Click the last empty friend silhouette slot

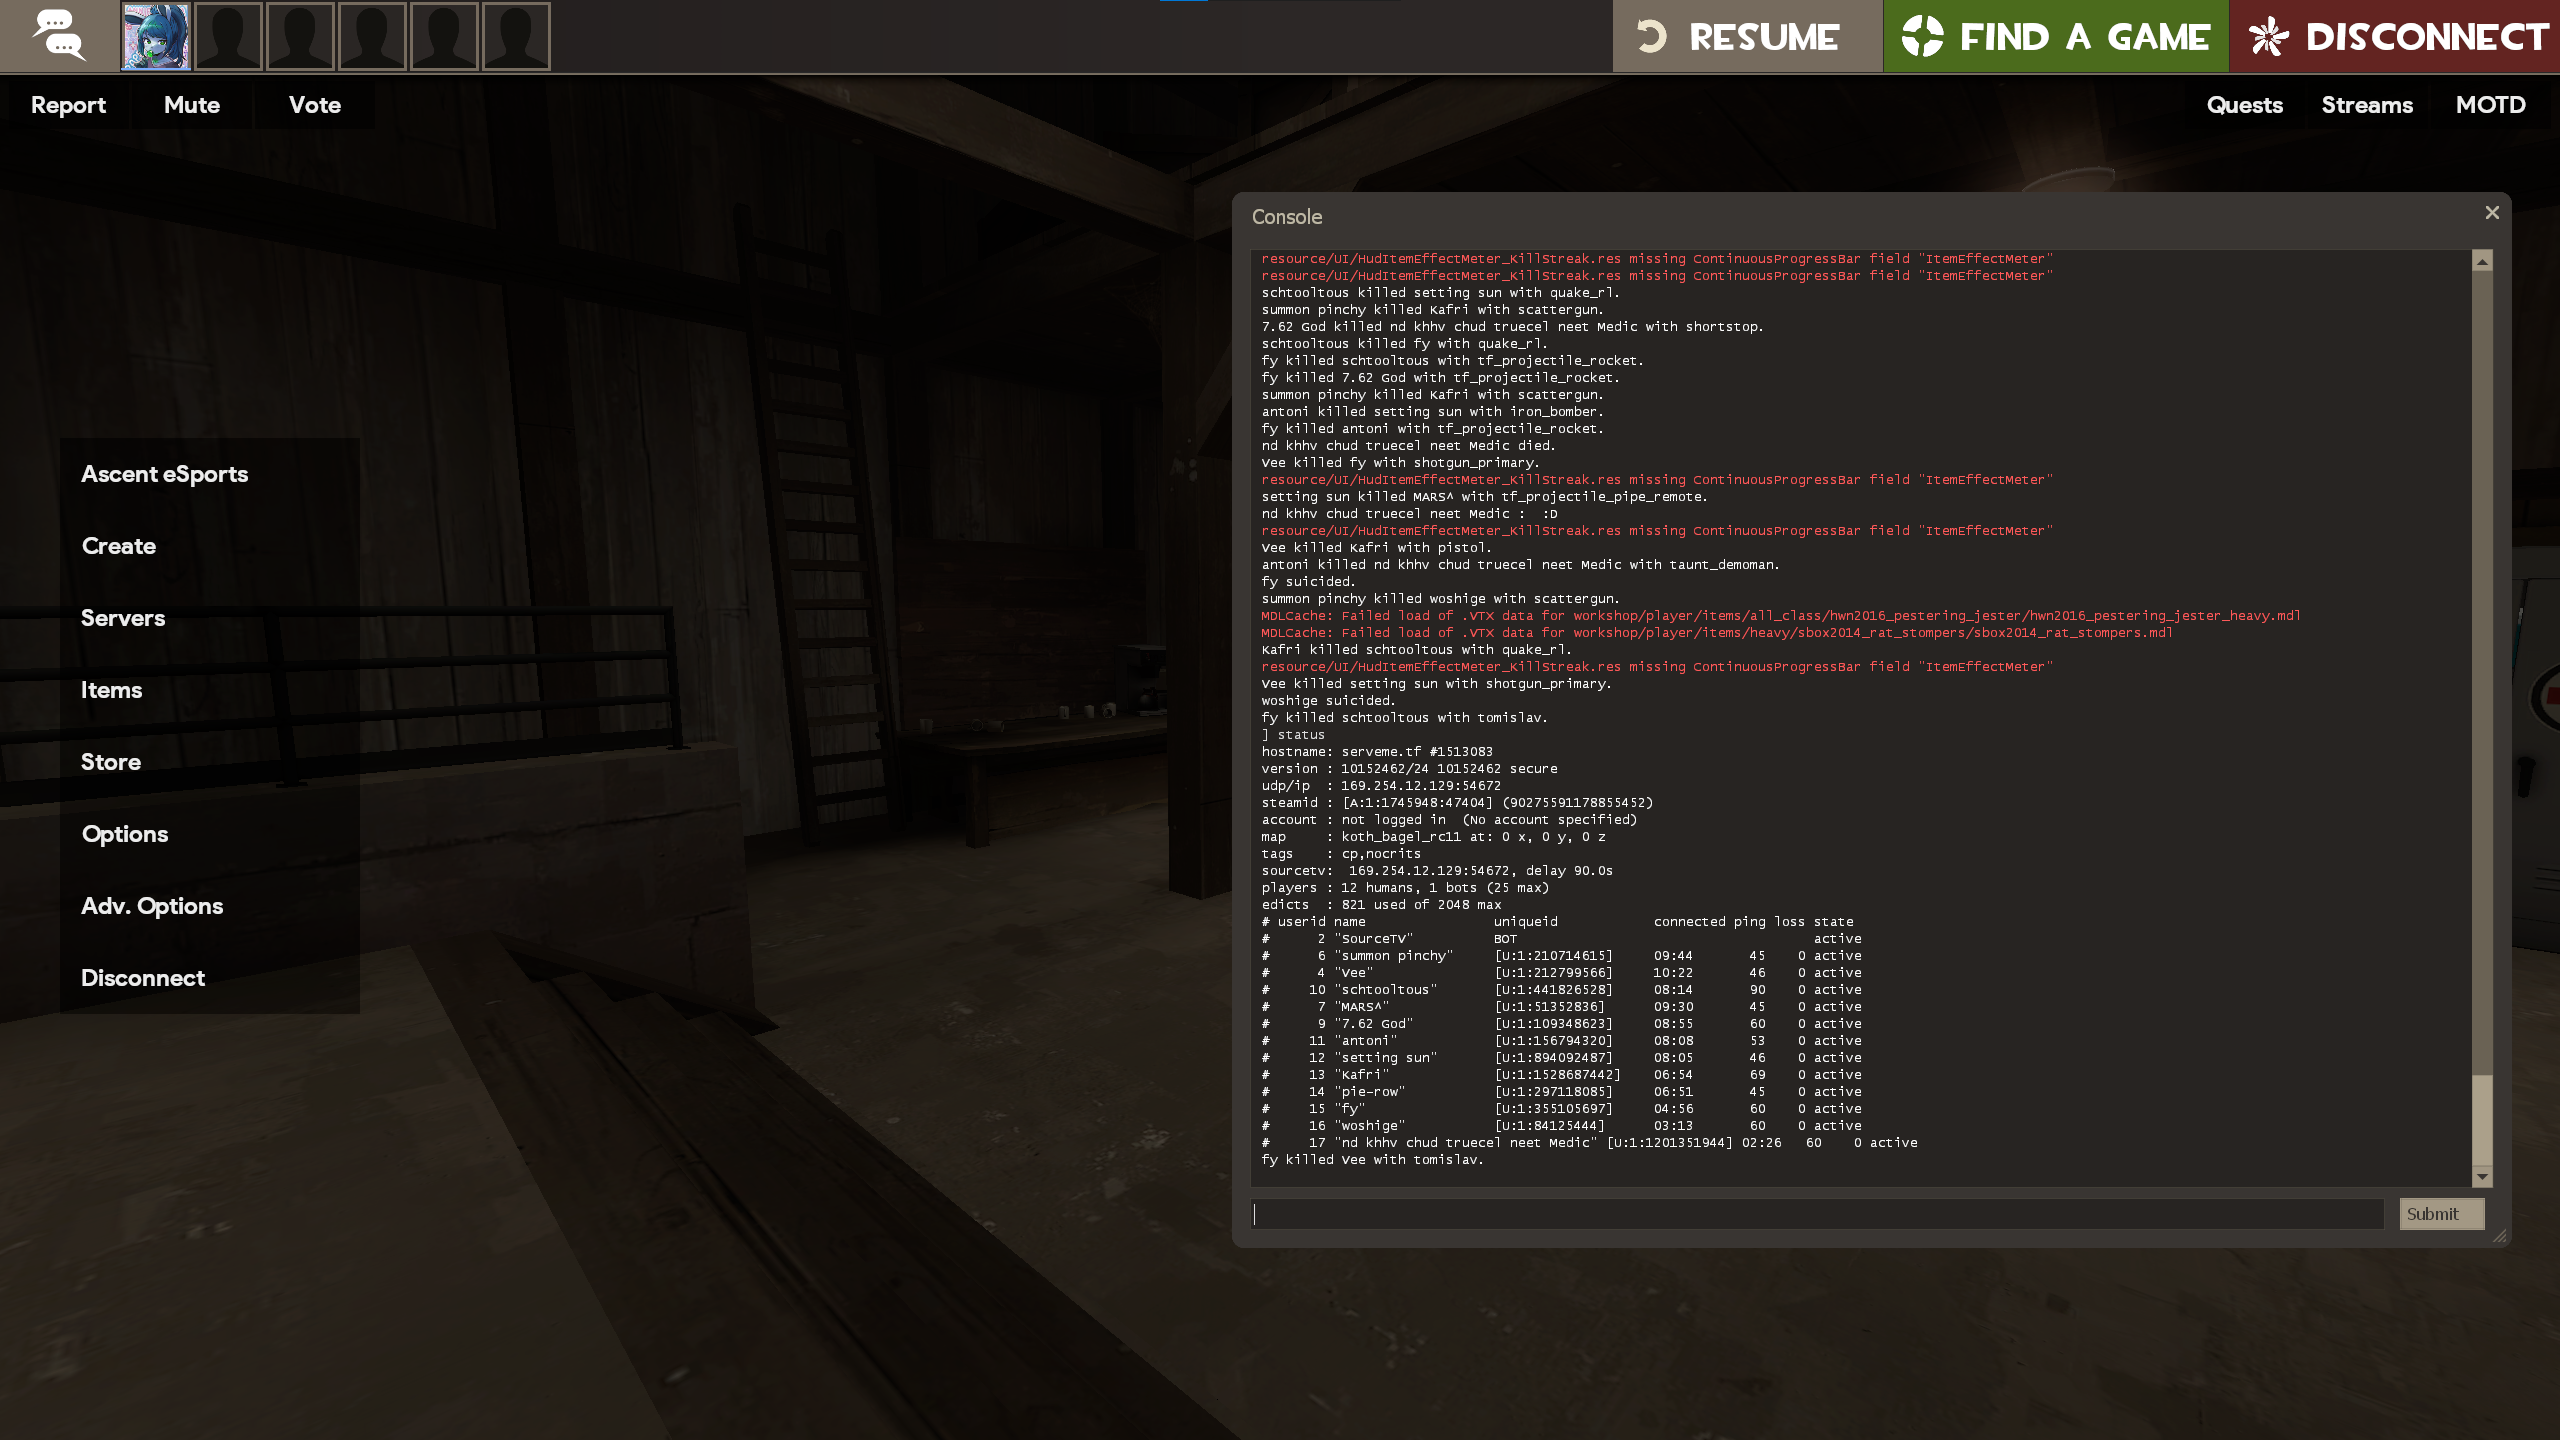516,36
